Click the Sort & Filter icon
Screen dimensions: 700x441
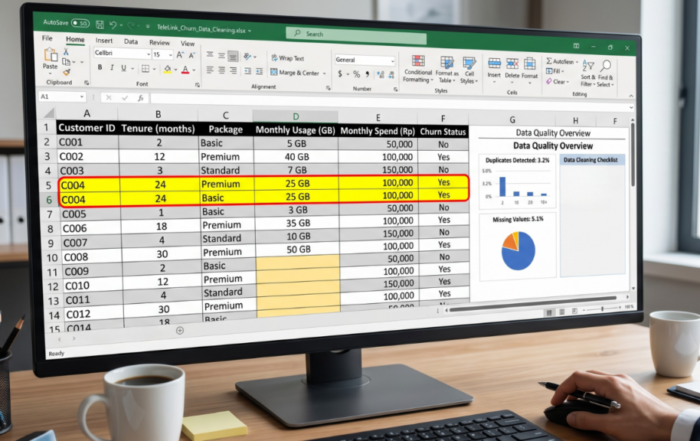tap(588, 67)
